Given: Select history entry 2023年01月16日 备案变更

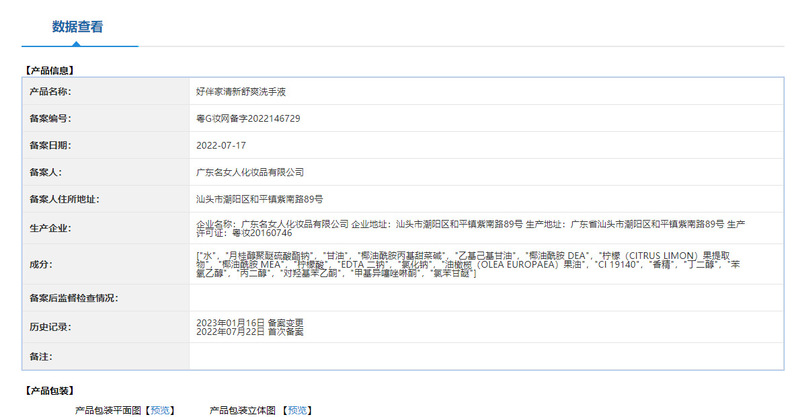Looking at the screenshot, I should point(249,323).
